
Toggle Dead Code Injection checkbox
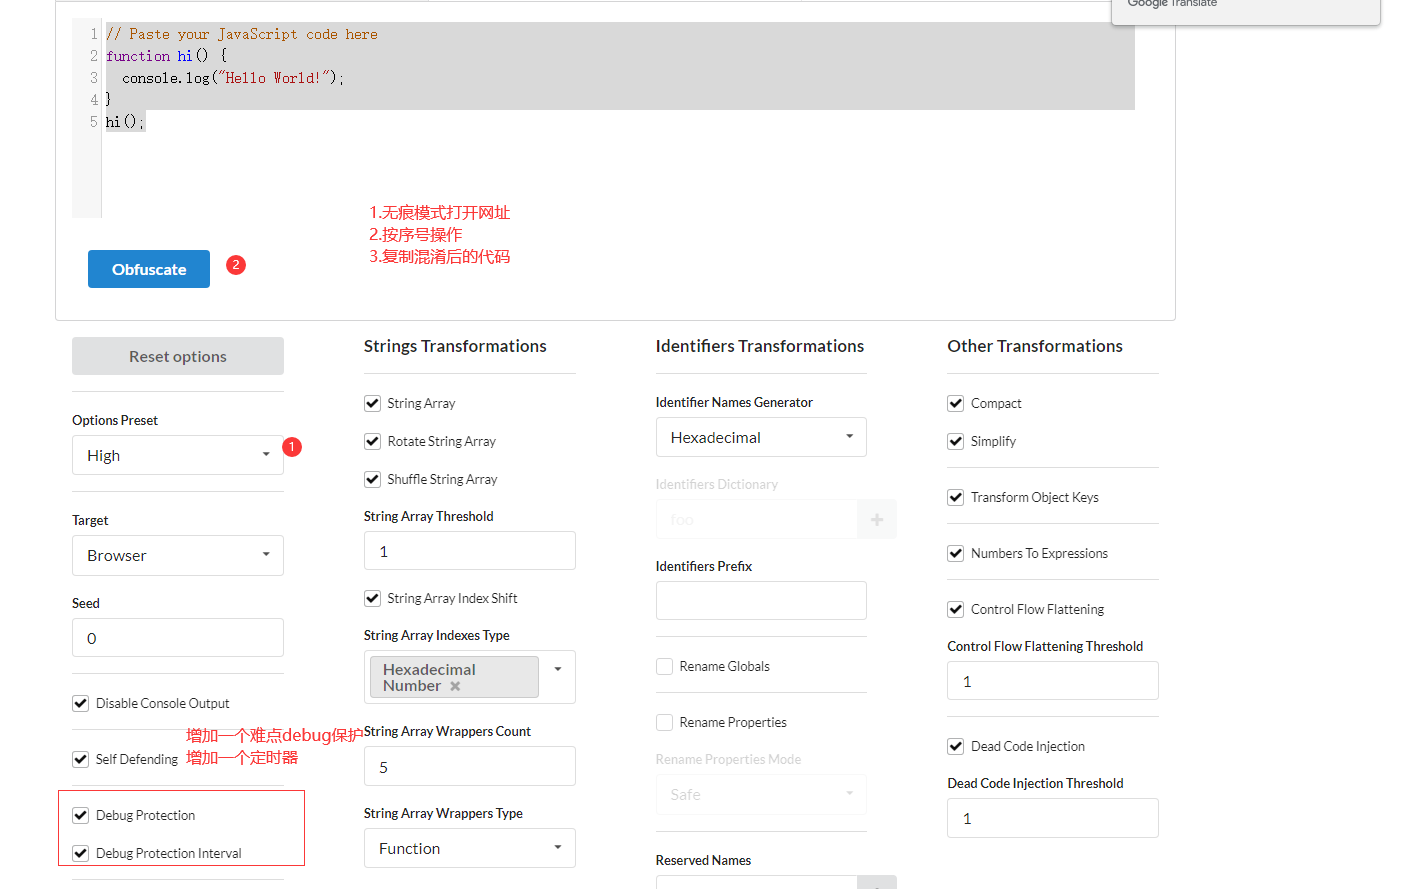click(956, 746)
